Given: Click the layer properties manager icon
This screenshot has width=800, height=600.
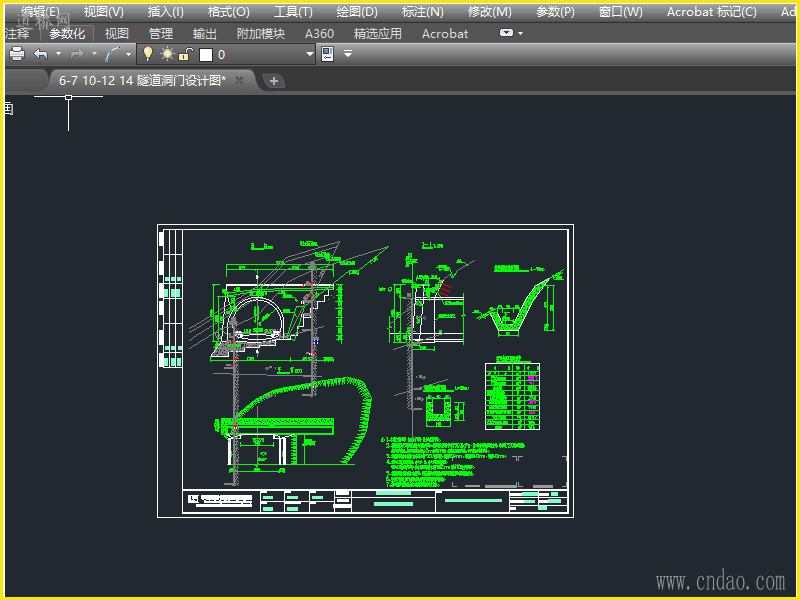Looking at the screenshot, I should pyautogui.click(x=327, y=54).
